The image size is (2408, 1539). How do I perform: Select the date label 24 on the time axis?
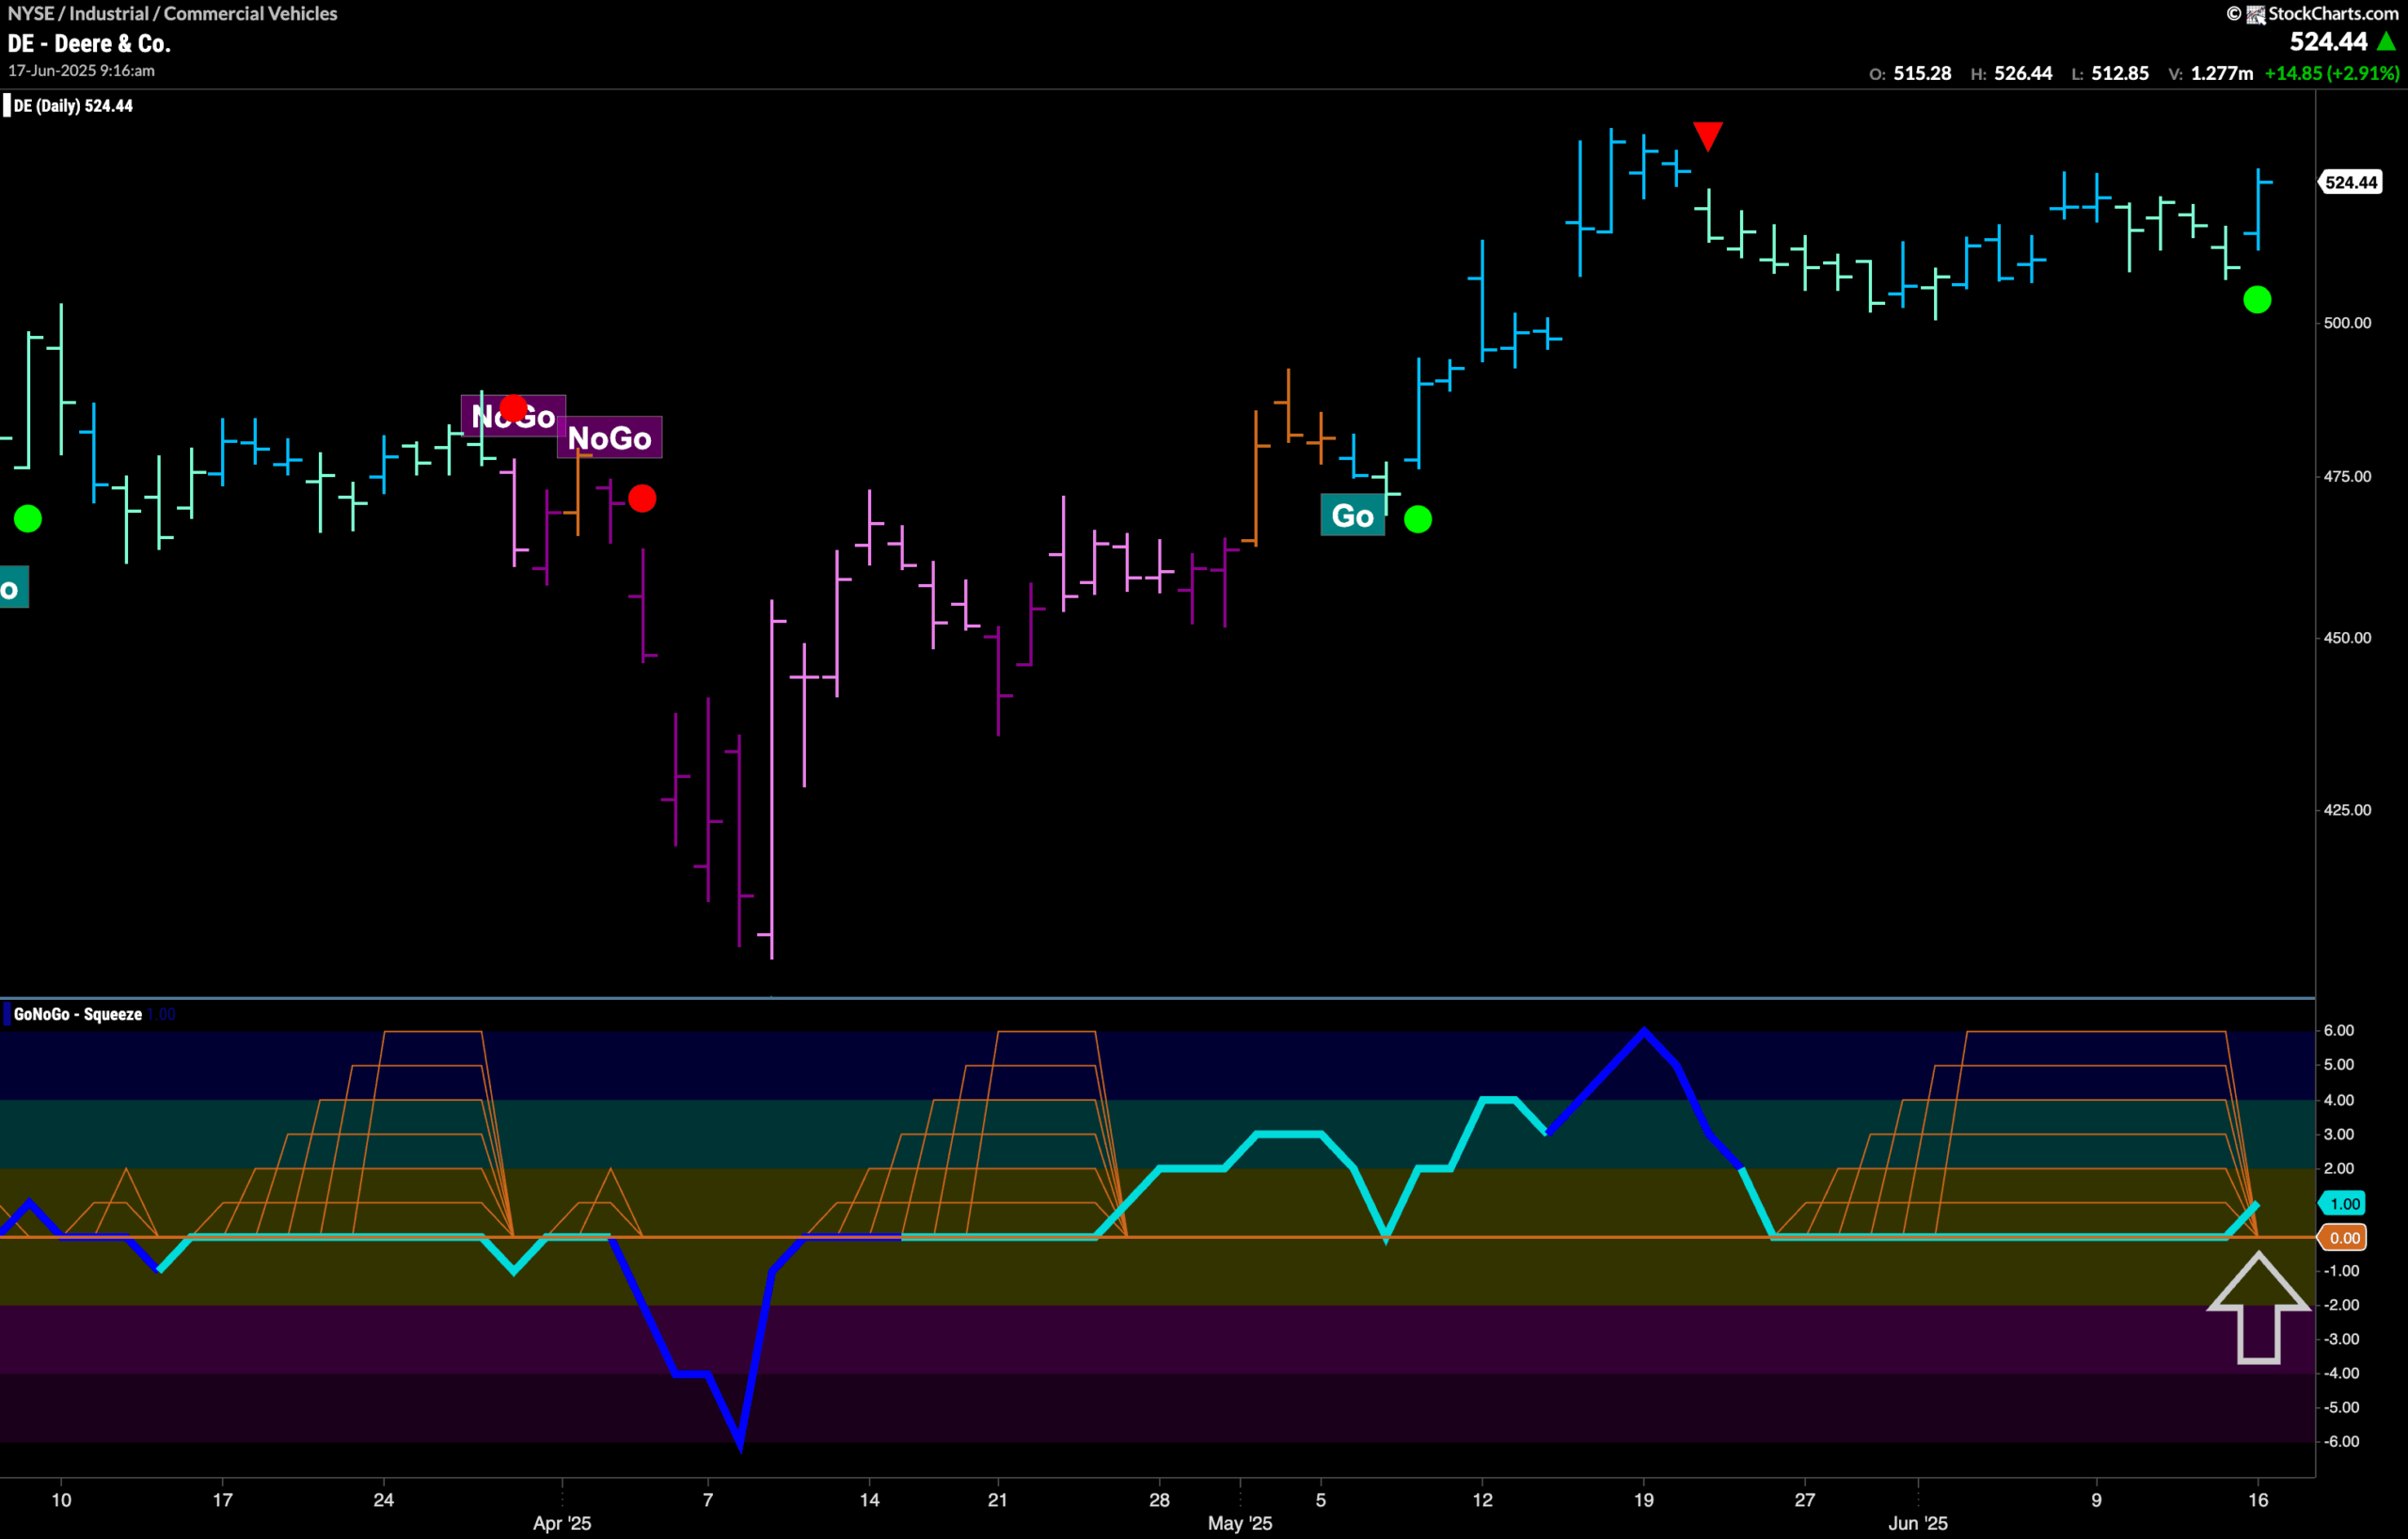click(384, 1499)
